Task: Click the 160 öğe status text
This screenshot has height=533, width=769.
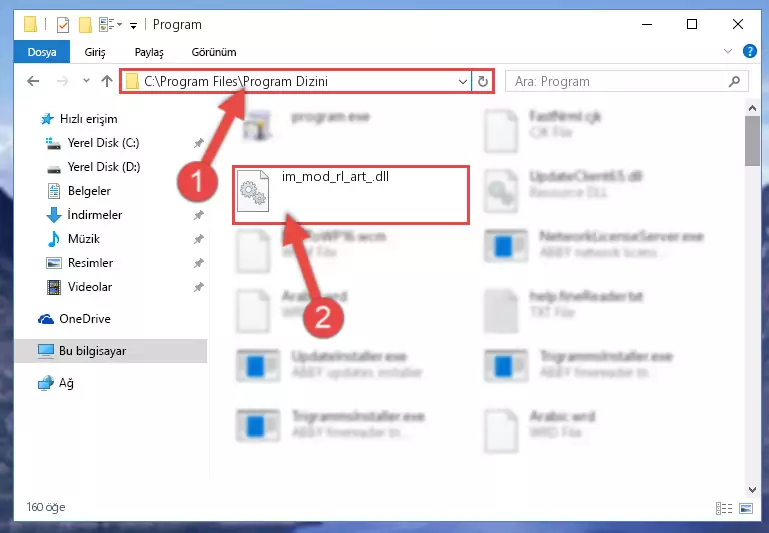Action: pyautogui.click(x=46, y=507)
